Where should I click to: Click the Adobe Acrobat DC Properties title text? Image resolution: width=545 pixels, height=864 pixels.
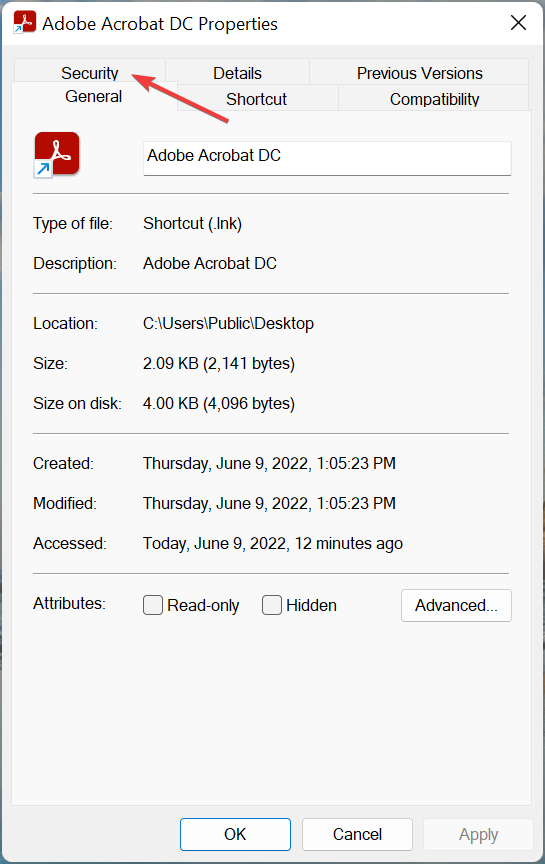160,24
